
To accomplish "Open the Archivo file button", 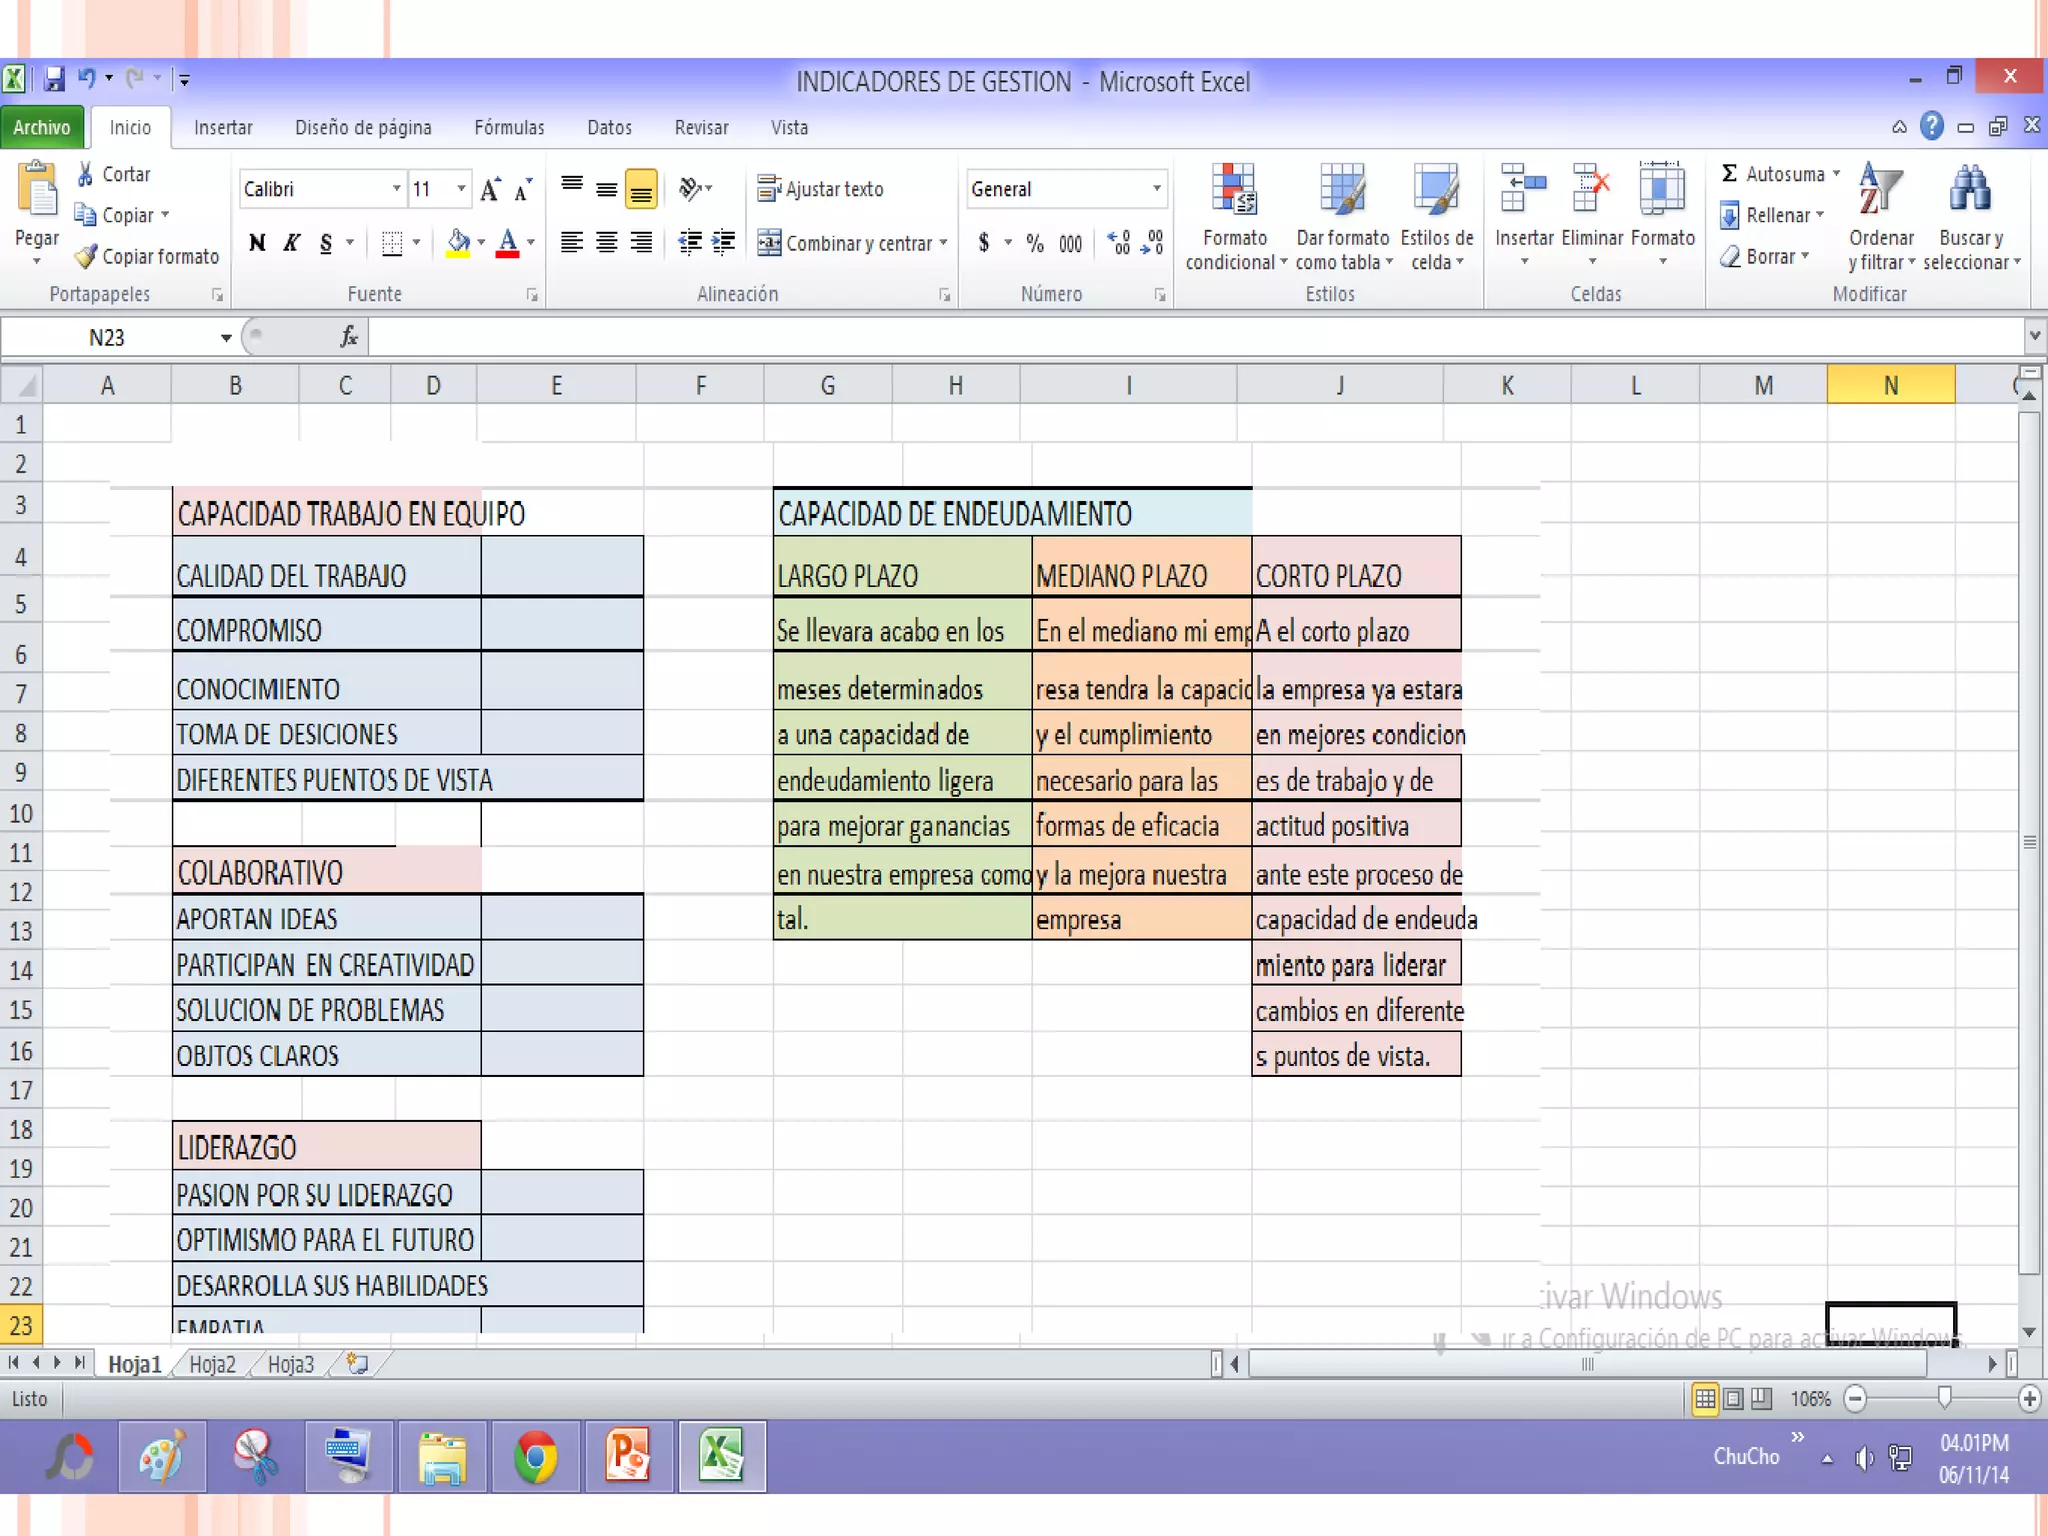I will point(41,128).
